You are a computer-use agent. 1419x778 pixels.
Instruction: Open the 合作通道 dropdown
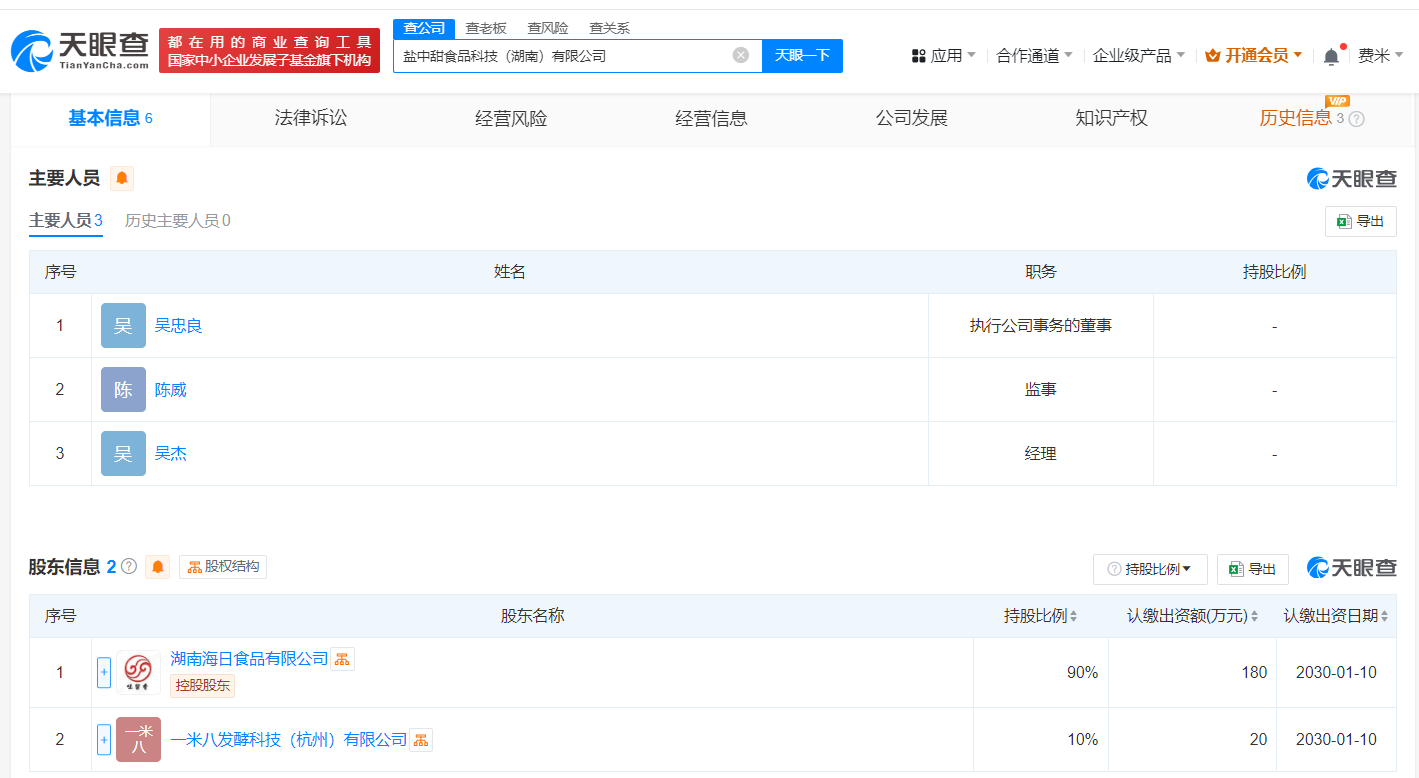(x=1034, y=56)
